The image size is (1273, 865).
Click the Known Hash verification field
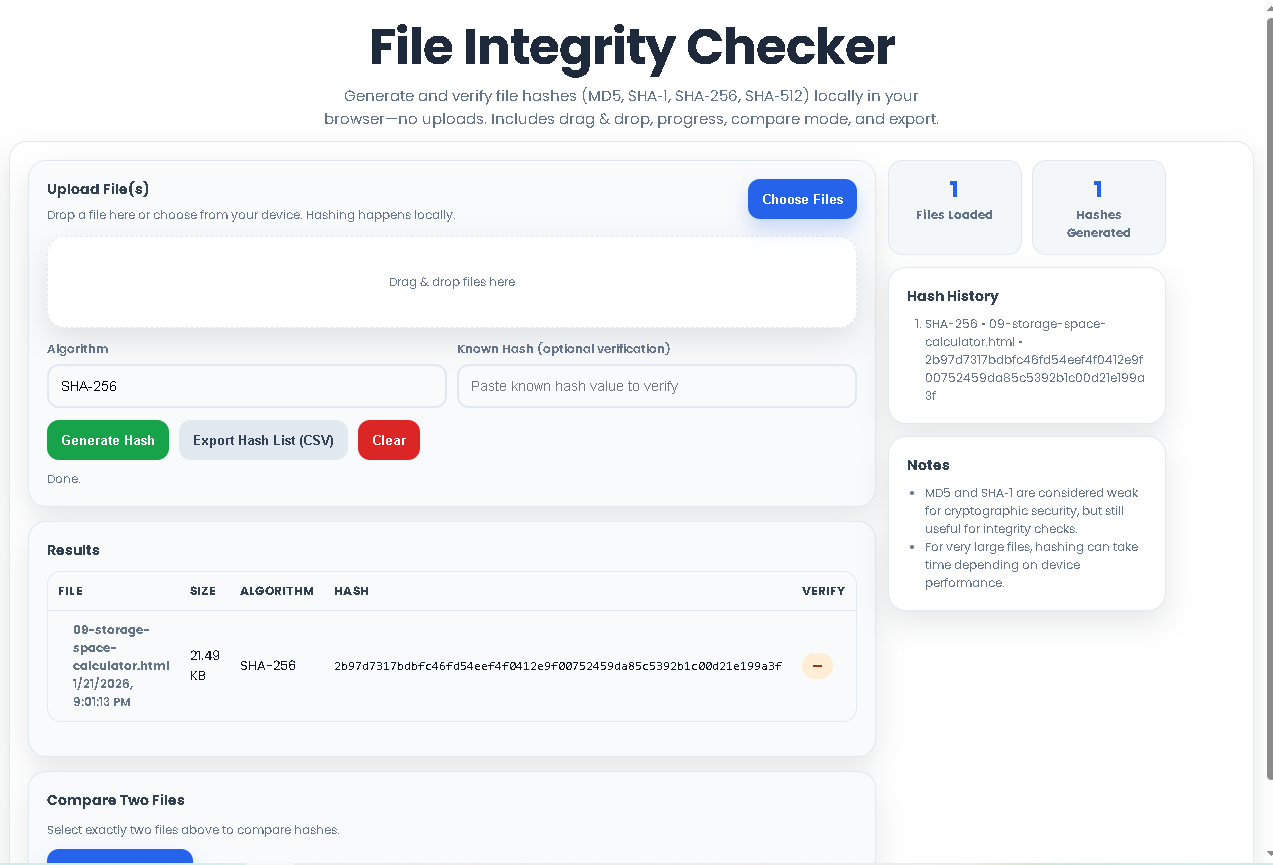pos(656,386)
